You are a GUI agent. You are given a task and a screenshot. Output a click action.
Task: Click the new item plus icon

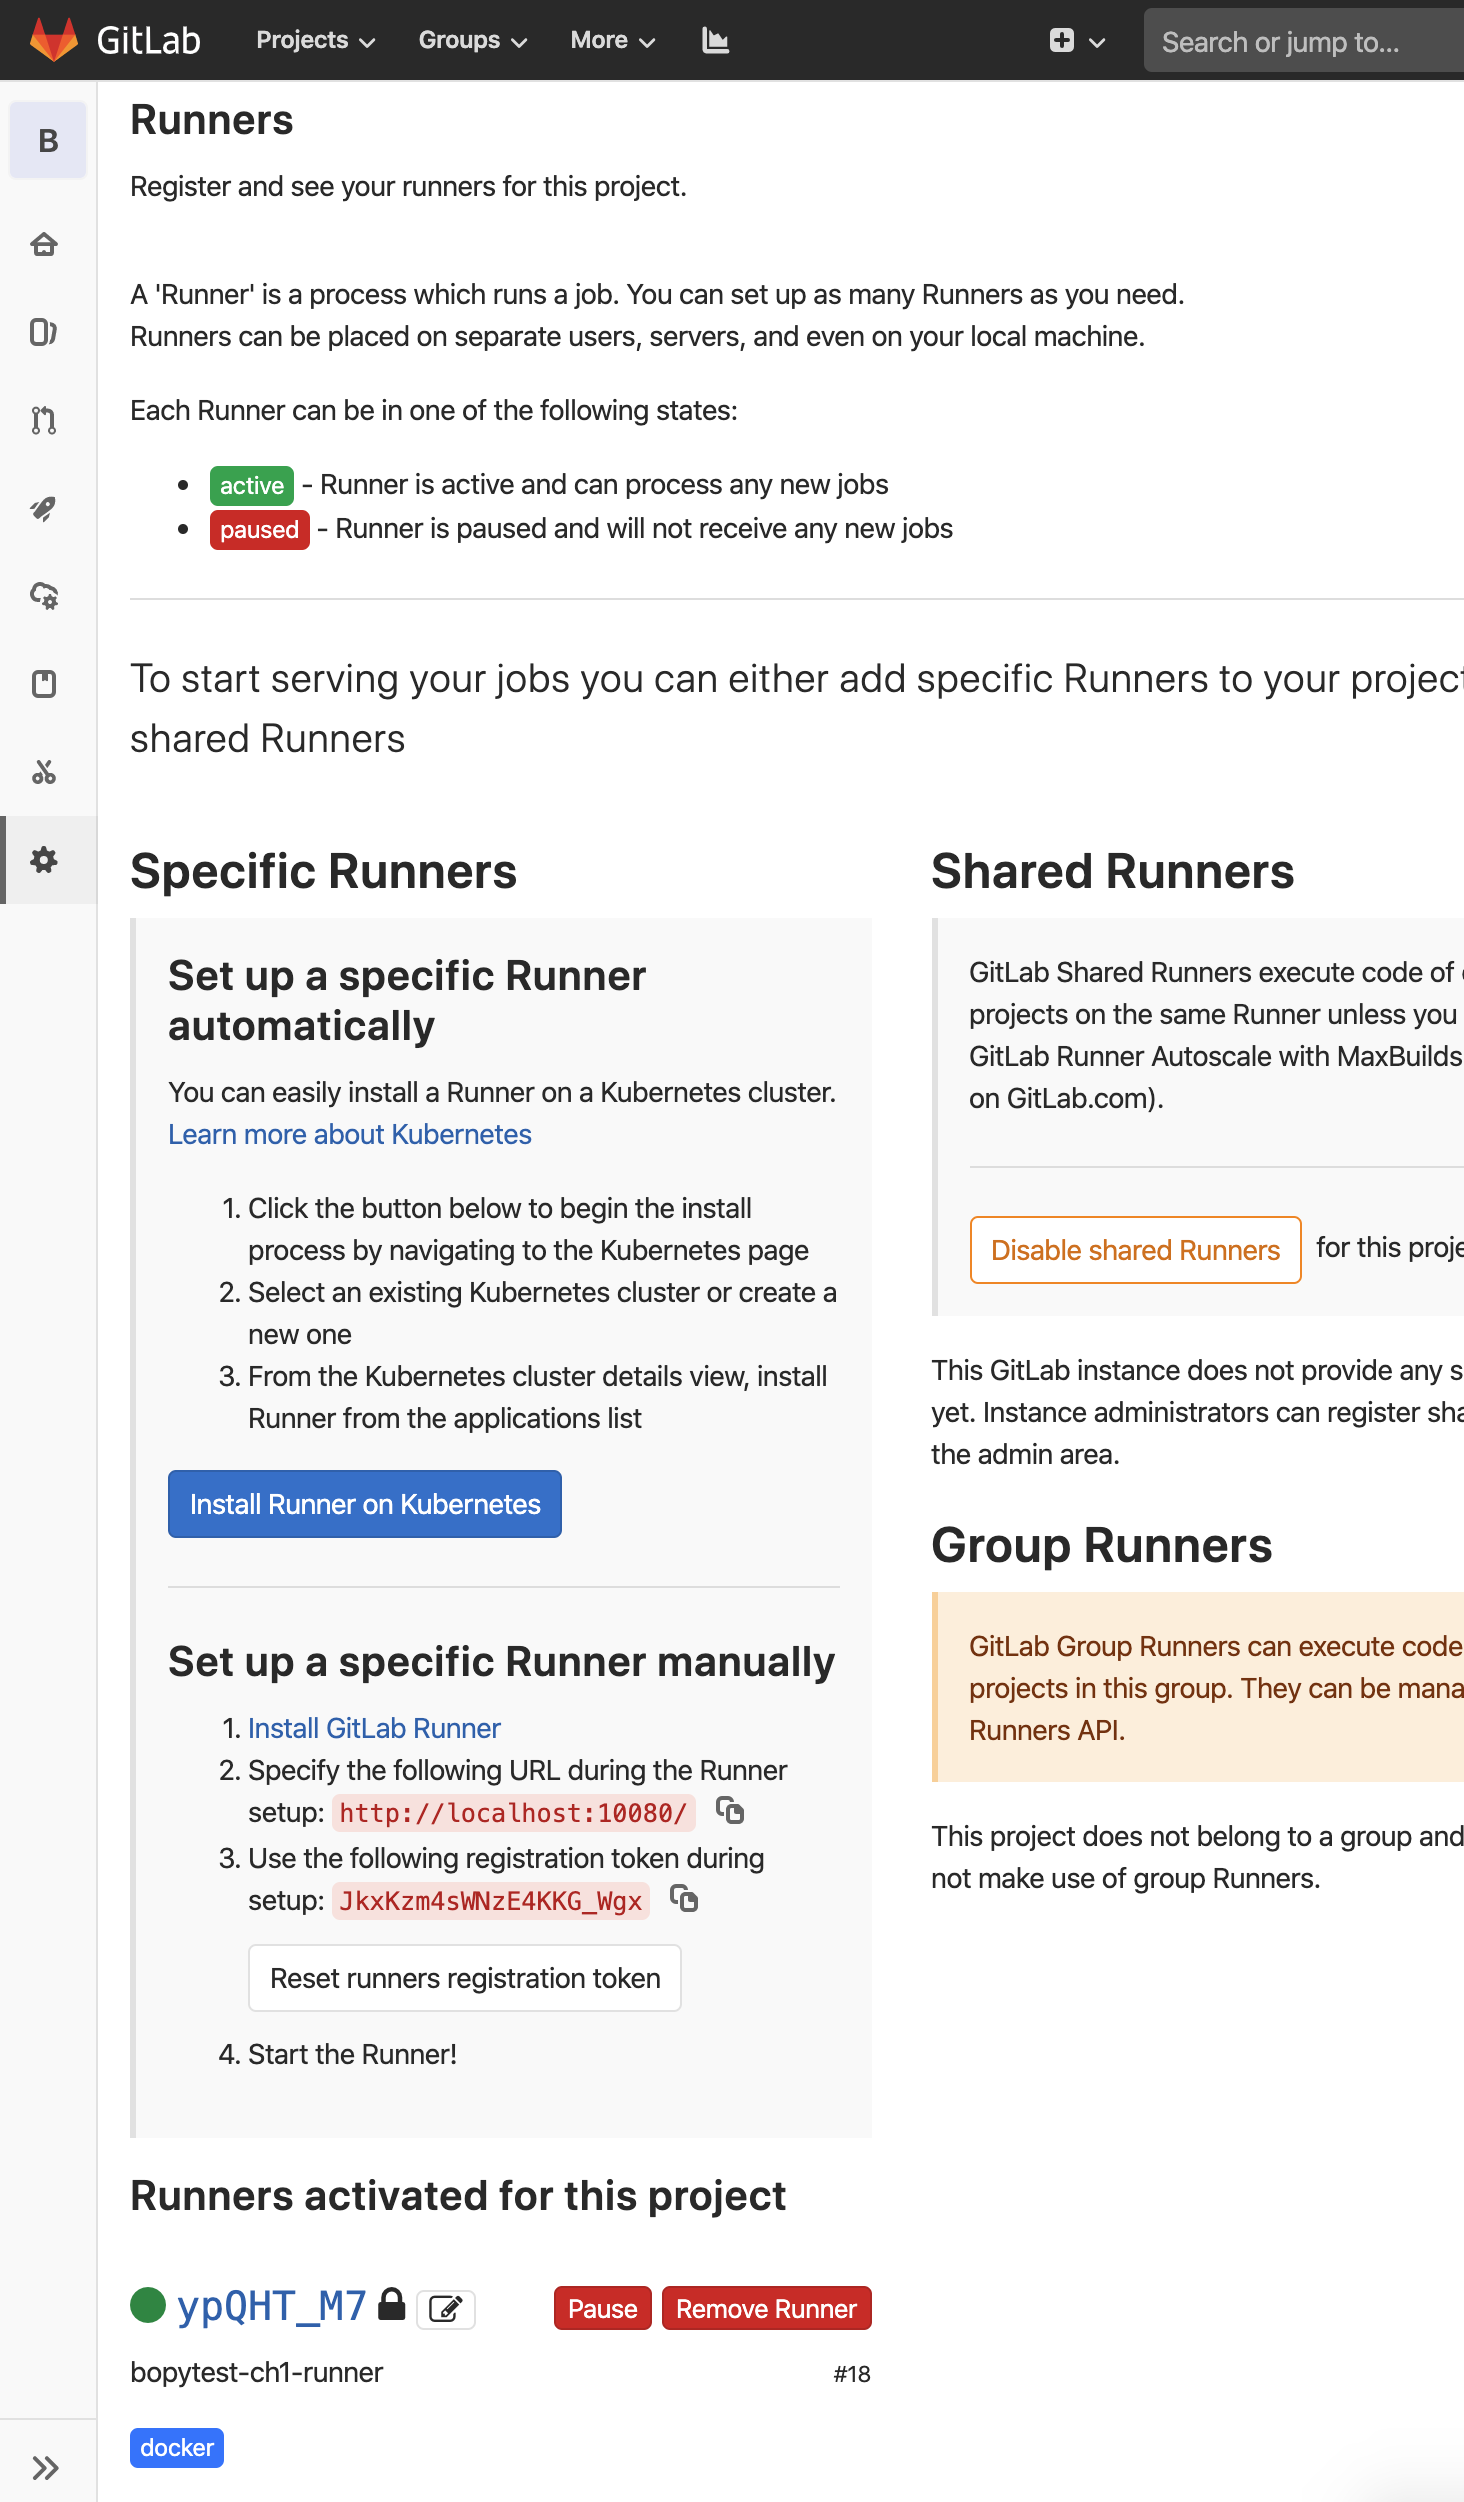[1062, 40]
